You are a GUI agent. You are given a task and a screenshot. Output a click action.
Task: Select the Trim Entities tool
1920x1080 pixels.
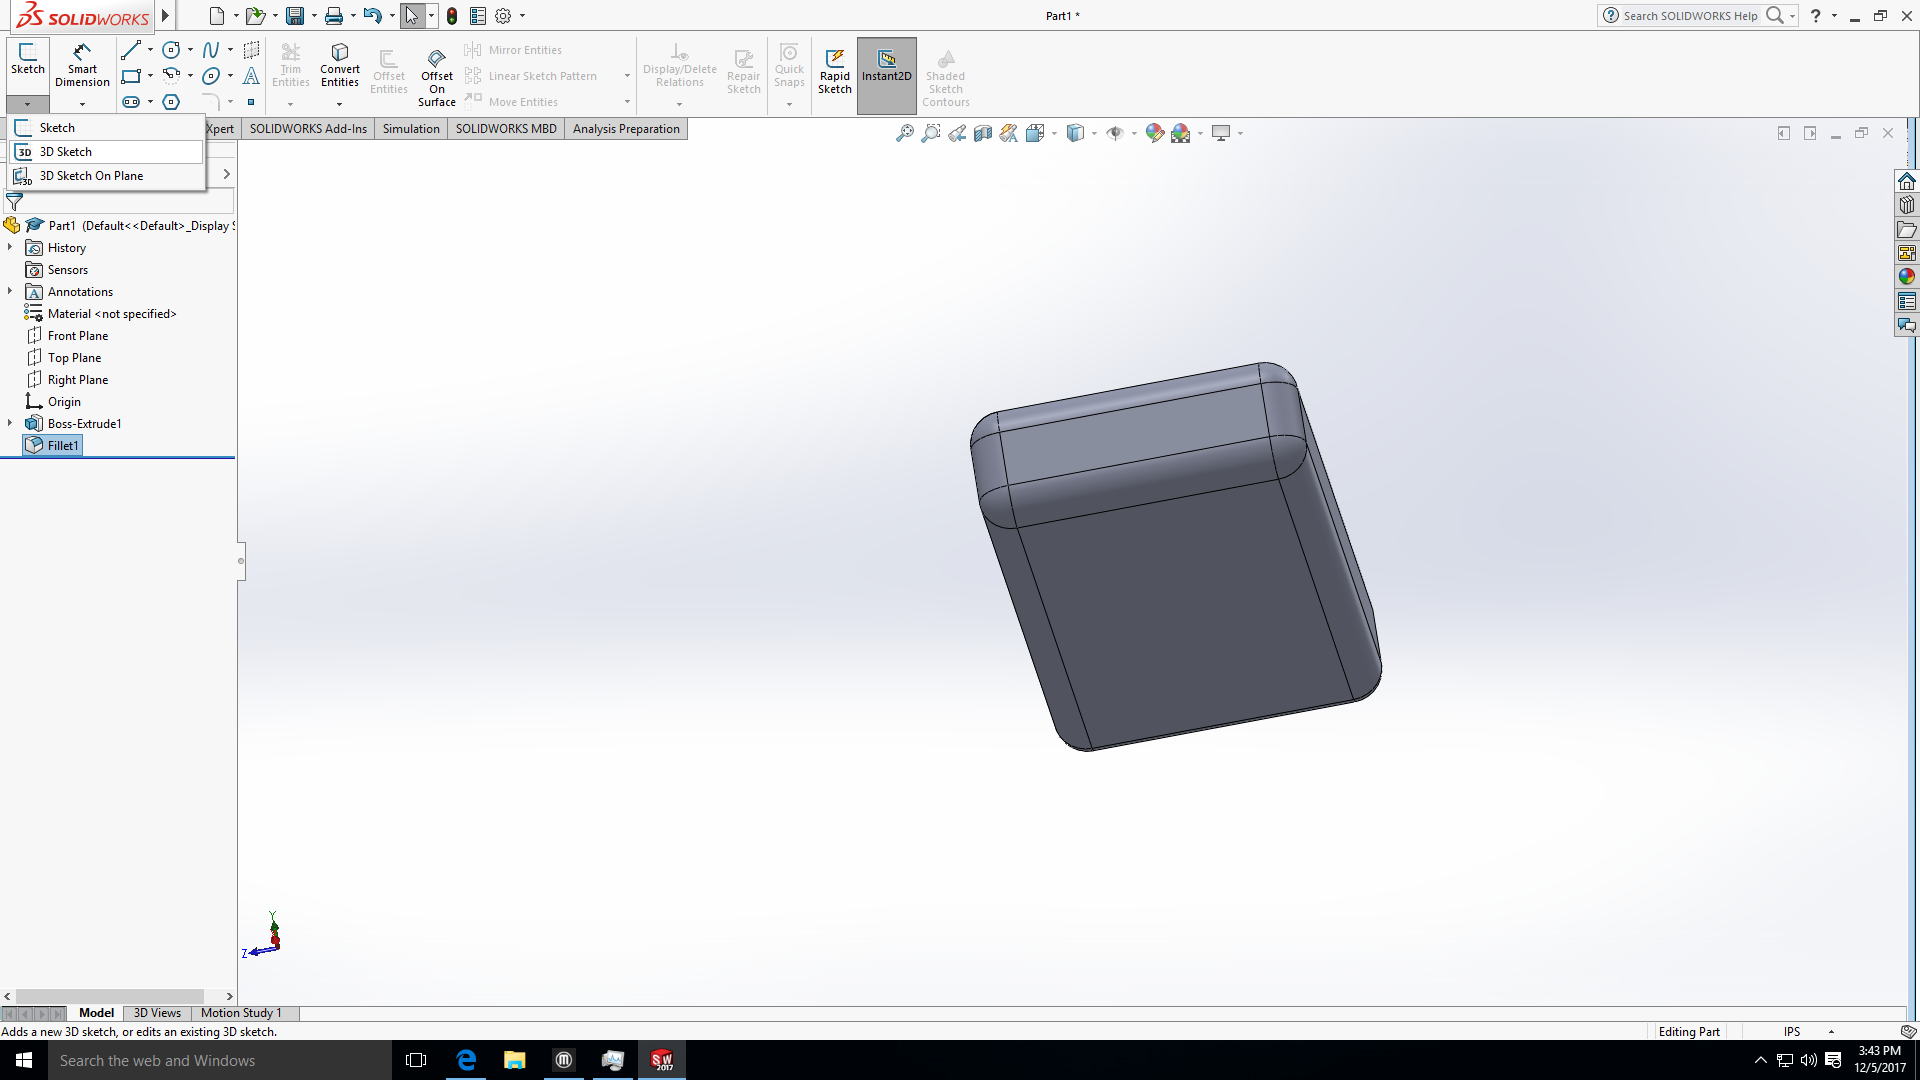[291, 65]
